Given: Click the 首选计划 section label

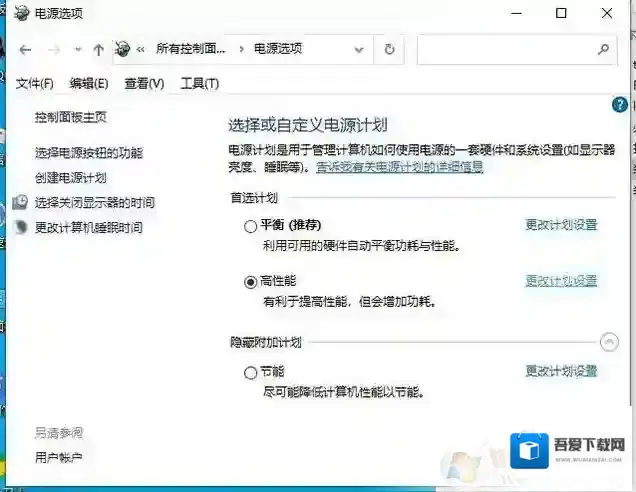Looking at the screenshot, I should pyautogui.click(x=254, y=198).
